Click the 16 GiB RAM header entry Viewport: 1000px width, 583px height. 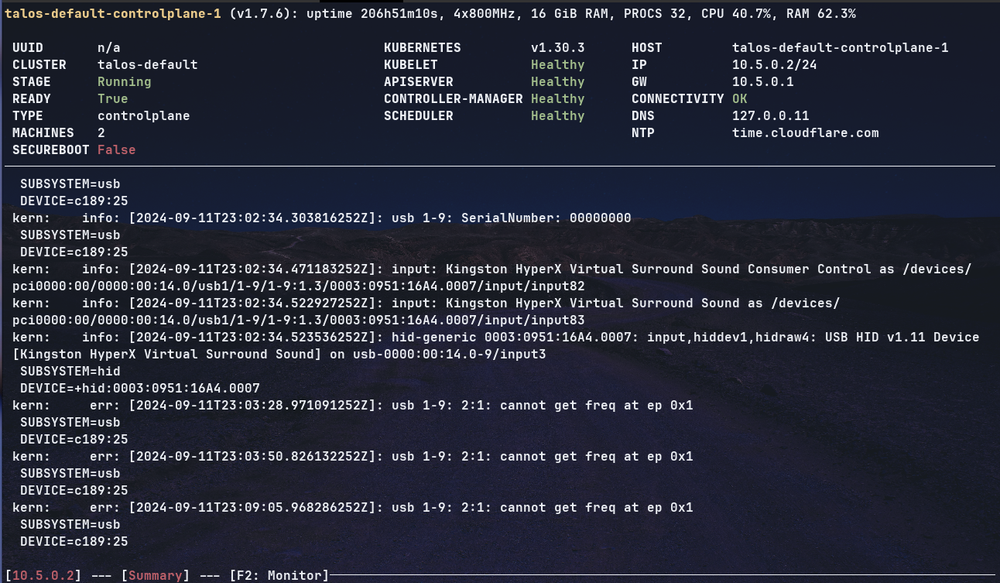[x=570, y=13]
